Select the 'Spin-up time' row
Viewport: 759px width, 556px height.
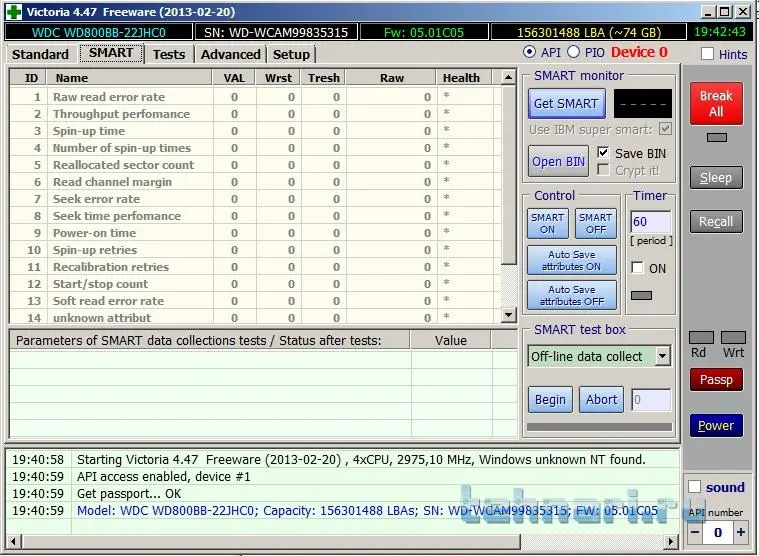pyautogui.click(x=256, y=131)
